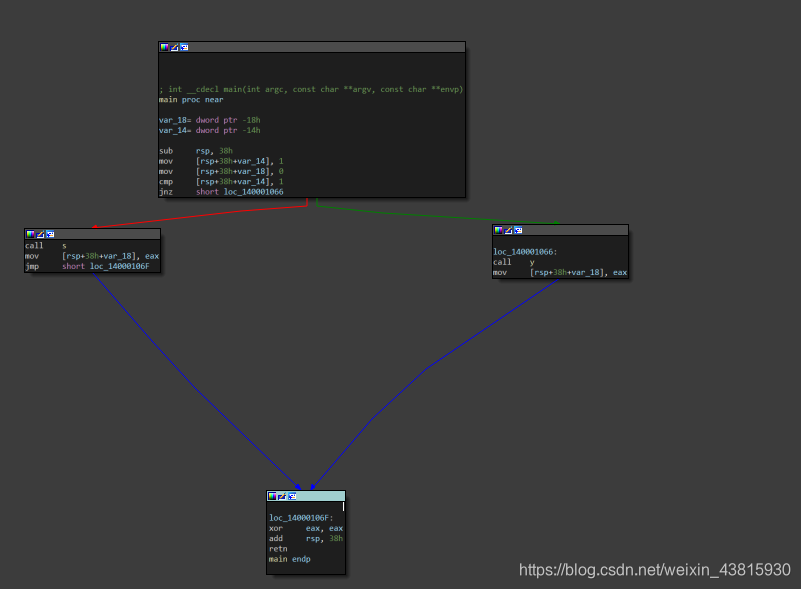Click 'mov [rsp+38h+var_18], eax' in loc_140001066 node

[x=560, y=272]
